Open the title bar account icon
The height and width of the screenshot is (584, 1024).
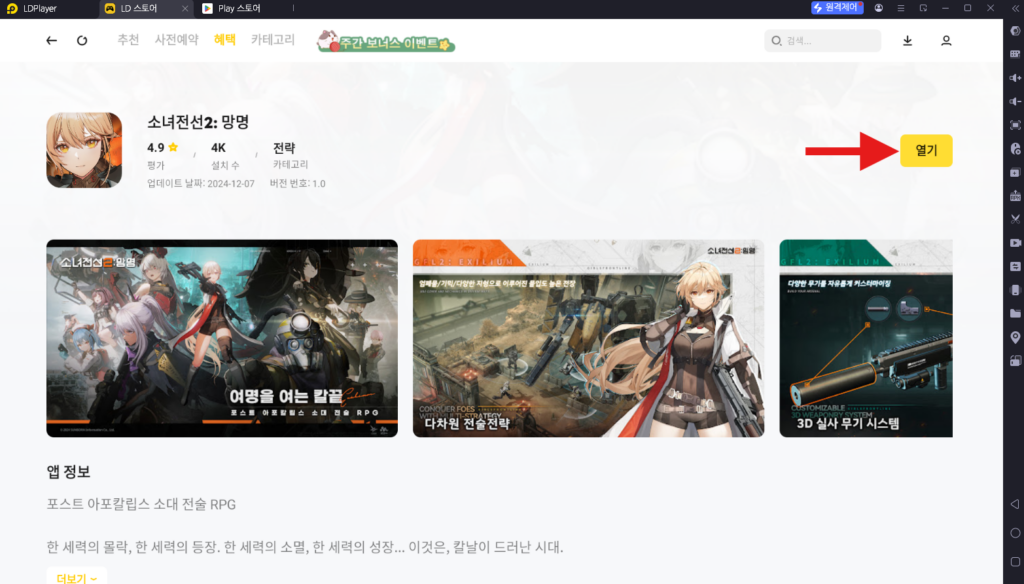pos(878,8)
